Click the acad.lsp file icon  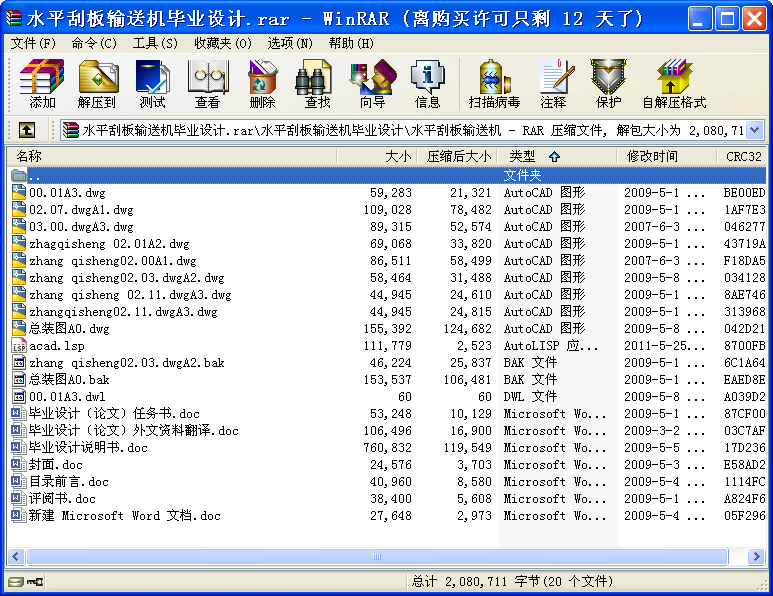coord(19,346)
